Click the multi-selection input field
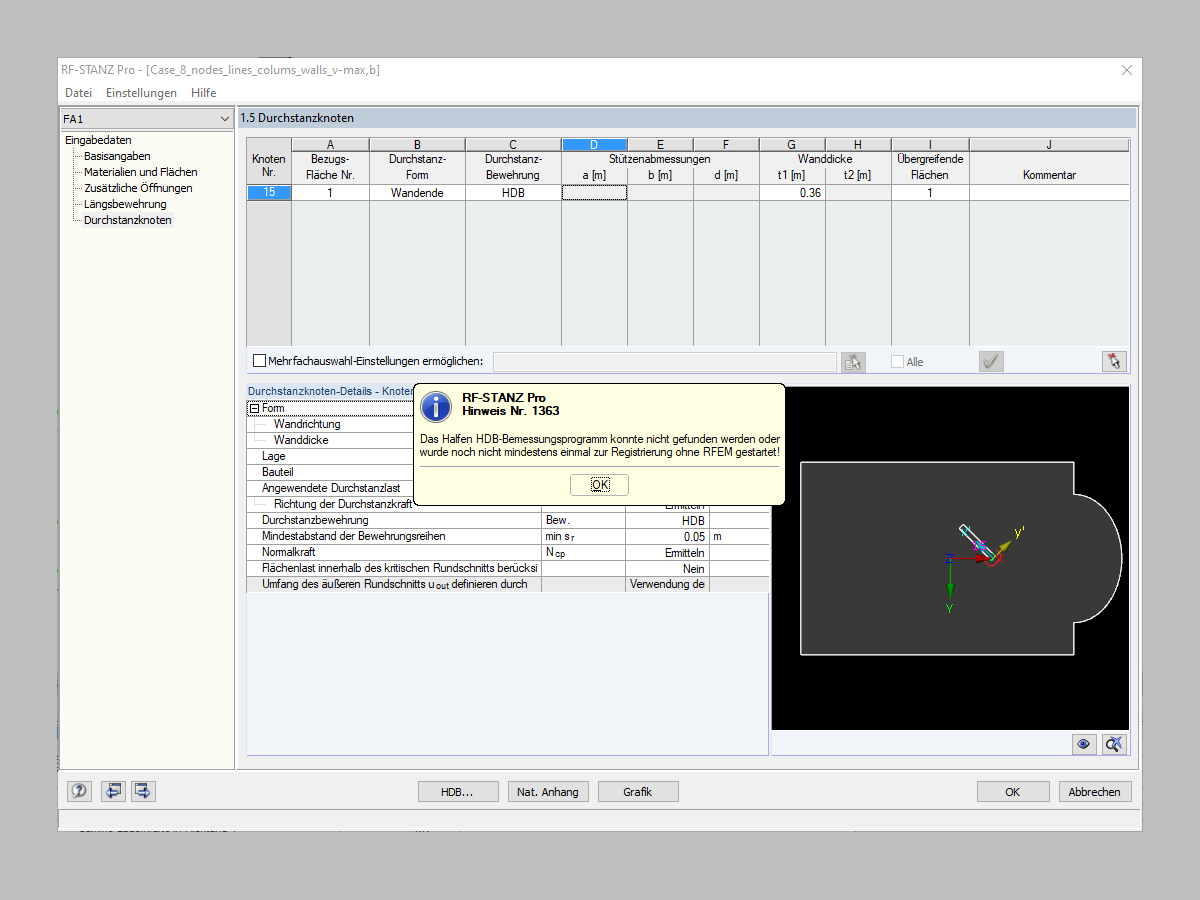 click(664, 362)
